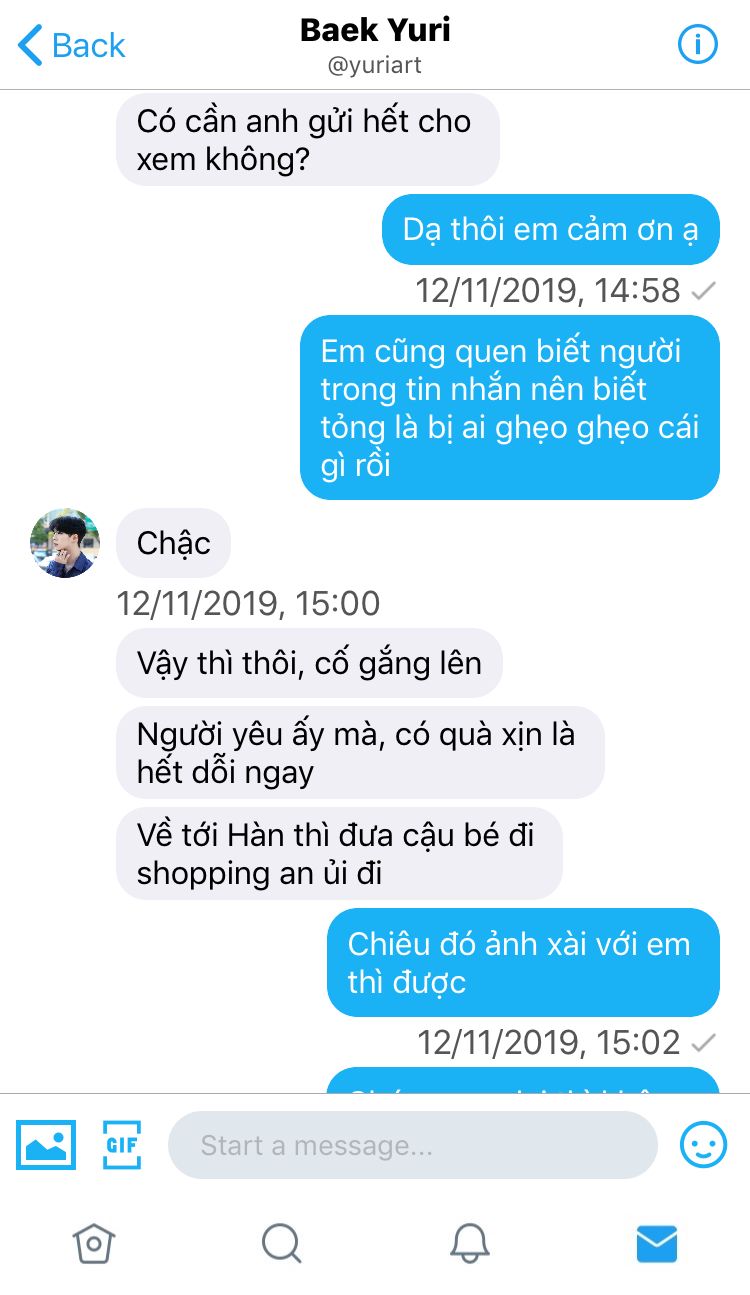Open the emoji smiley icon
The width and height of the screenshot is (750, 1295).
click(x=704, y=1144)
